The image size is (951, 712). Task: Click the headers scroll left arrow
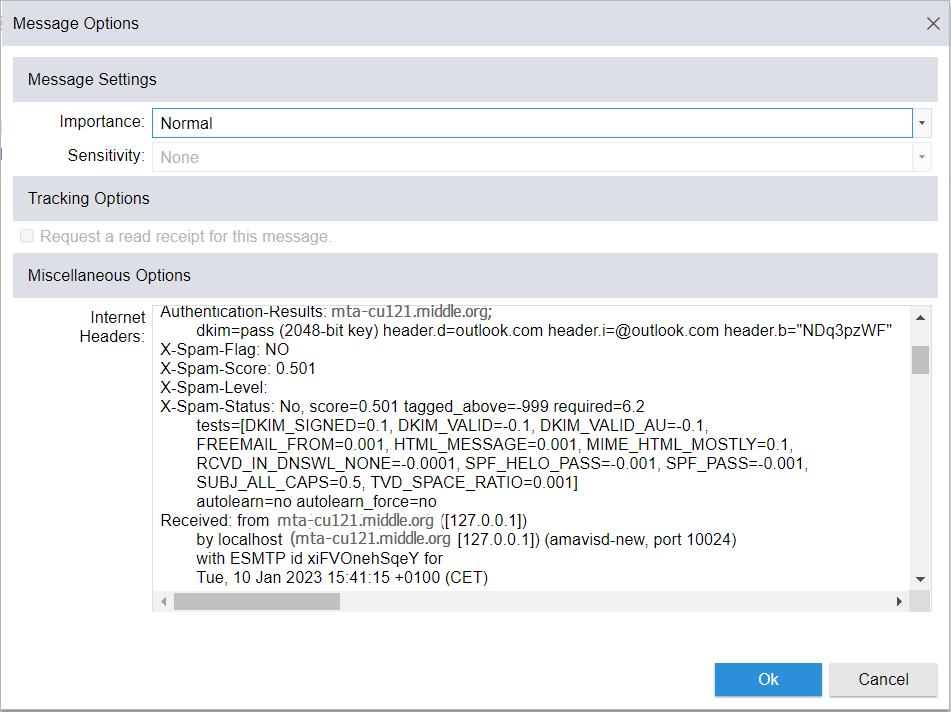coord(164,601)
